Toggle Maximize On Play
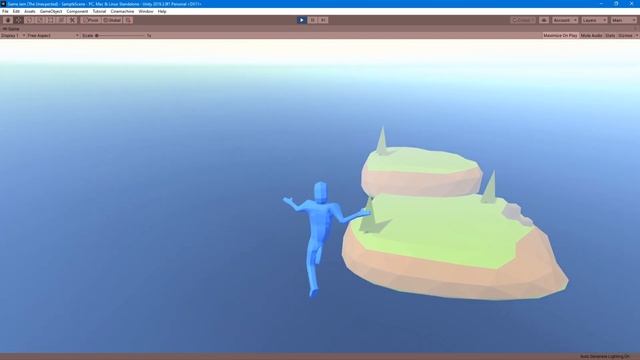The image size is (640, 360). [560, 36]
